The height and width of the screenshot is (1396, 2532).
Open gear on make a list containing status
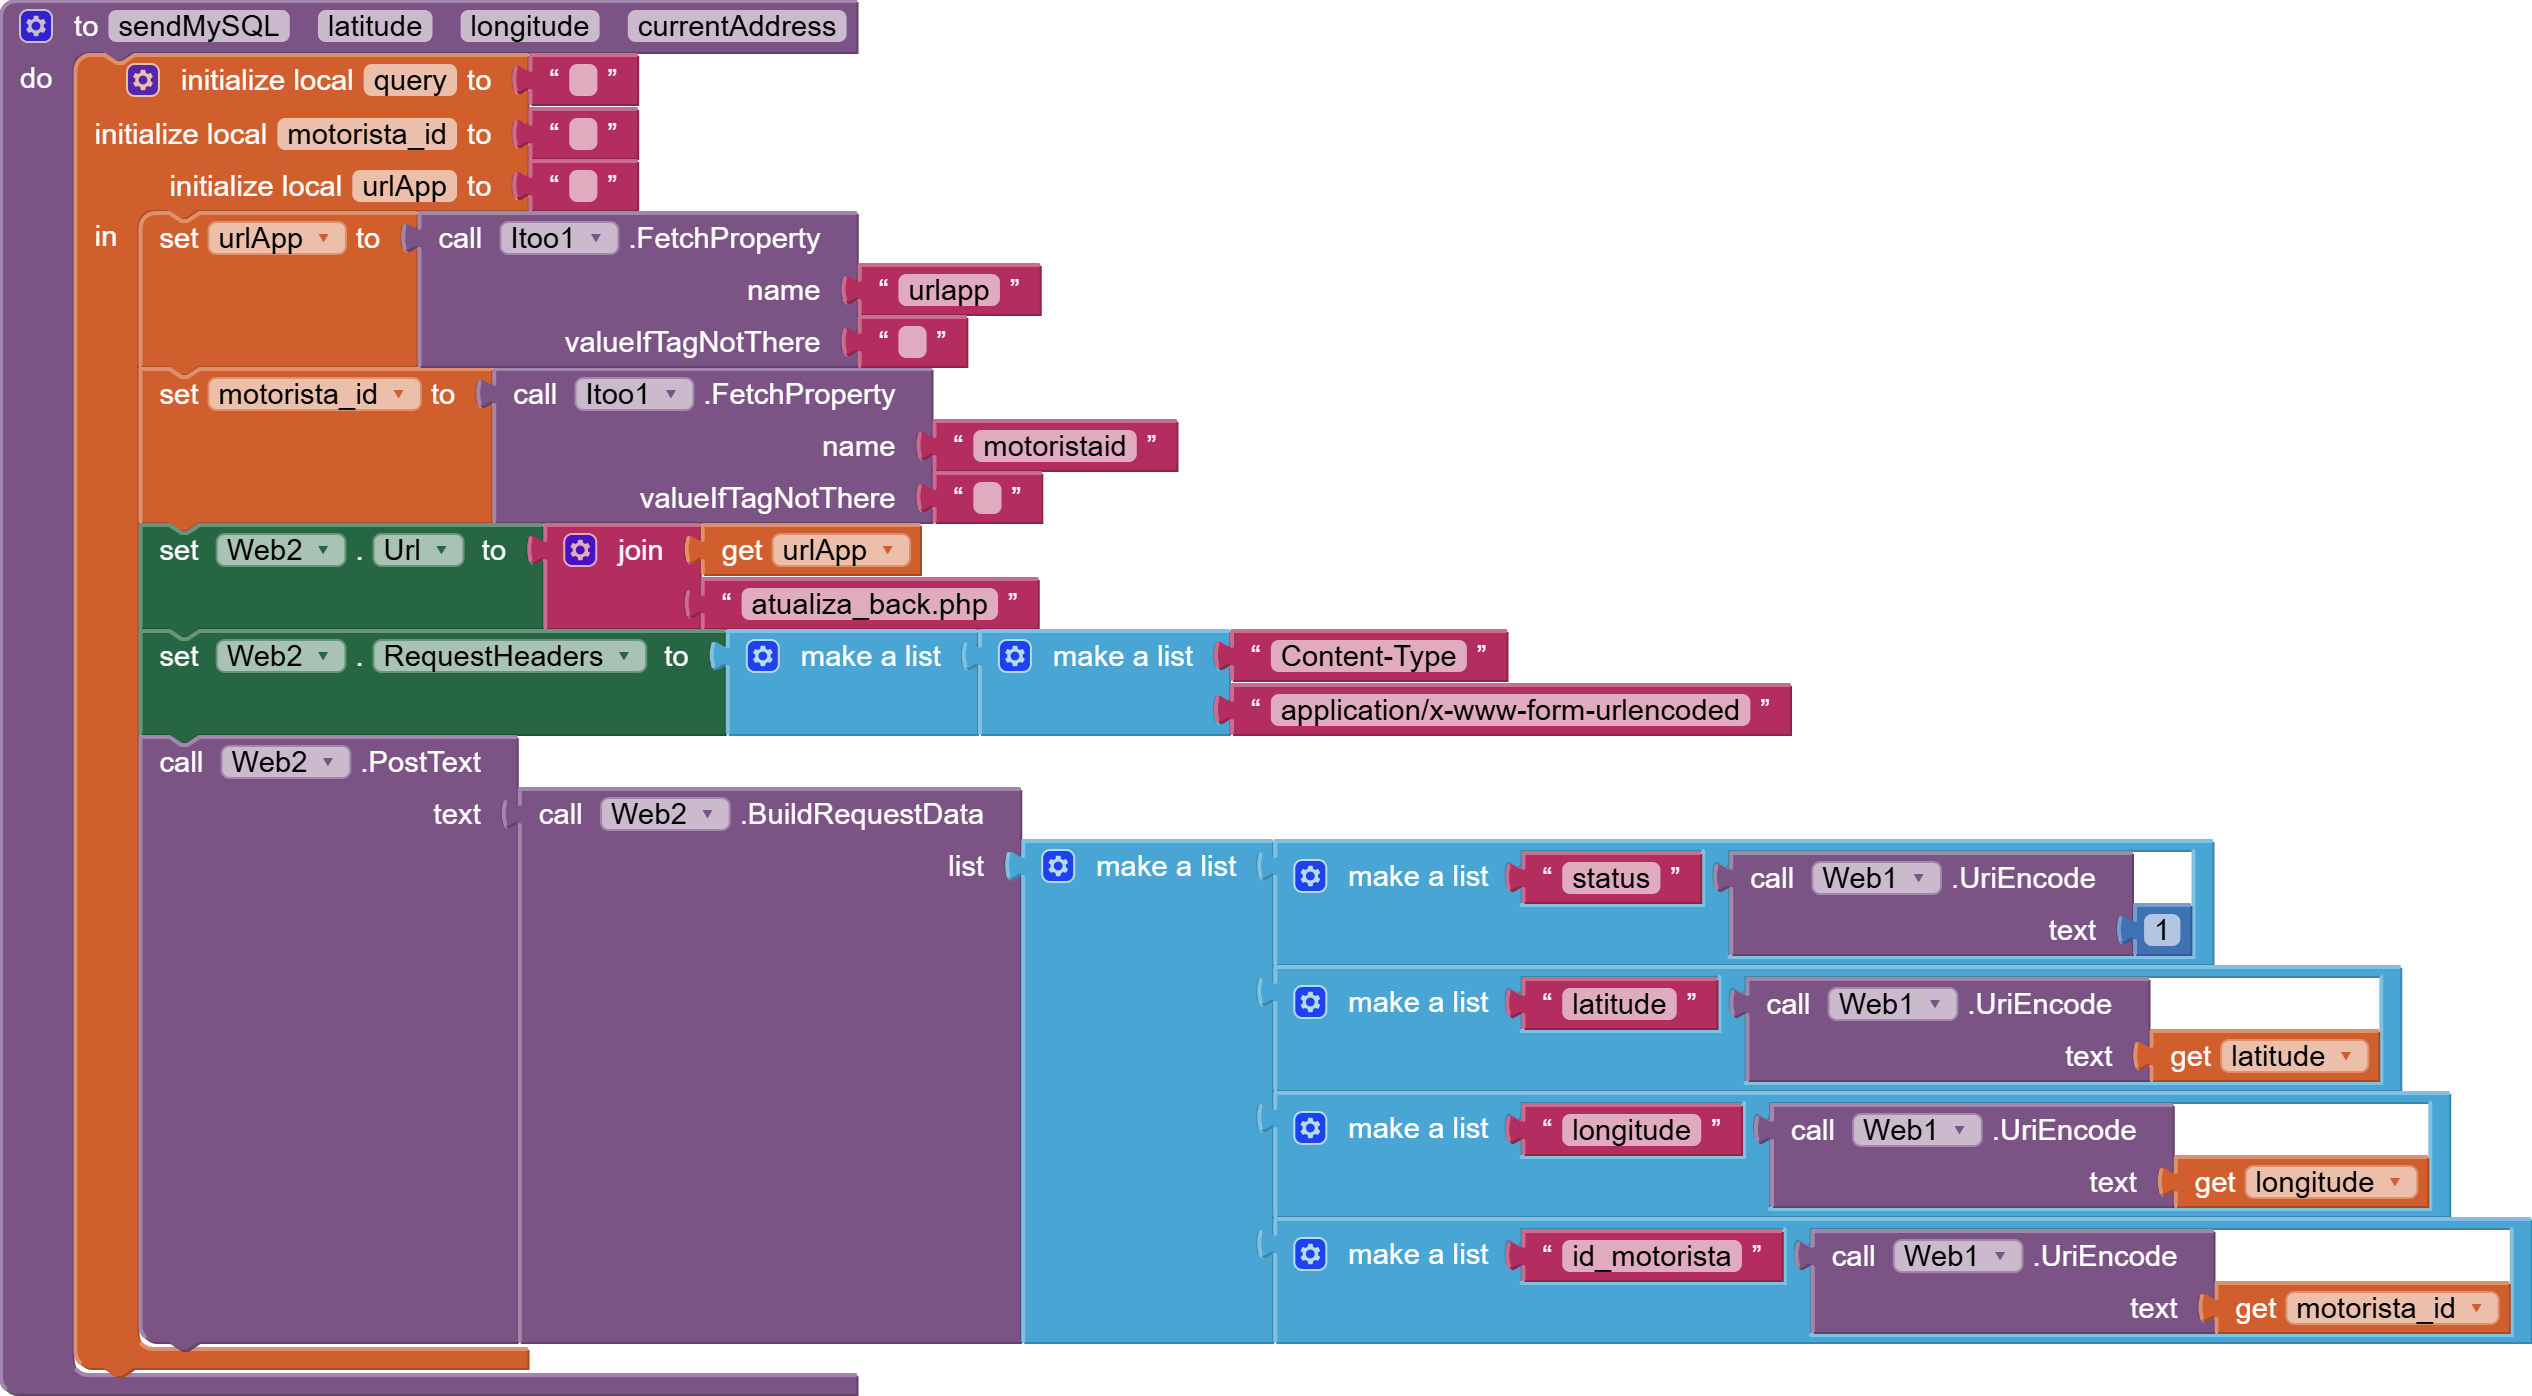1310,877
